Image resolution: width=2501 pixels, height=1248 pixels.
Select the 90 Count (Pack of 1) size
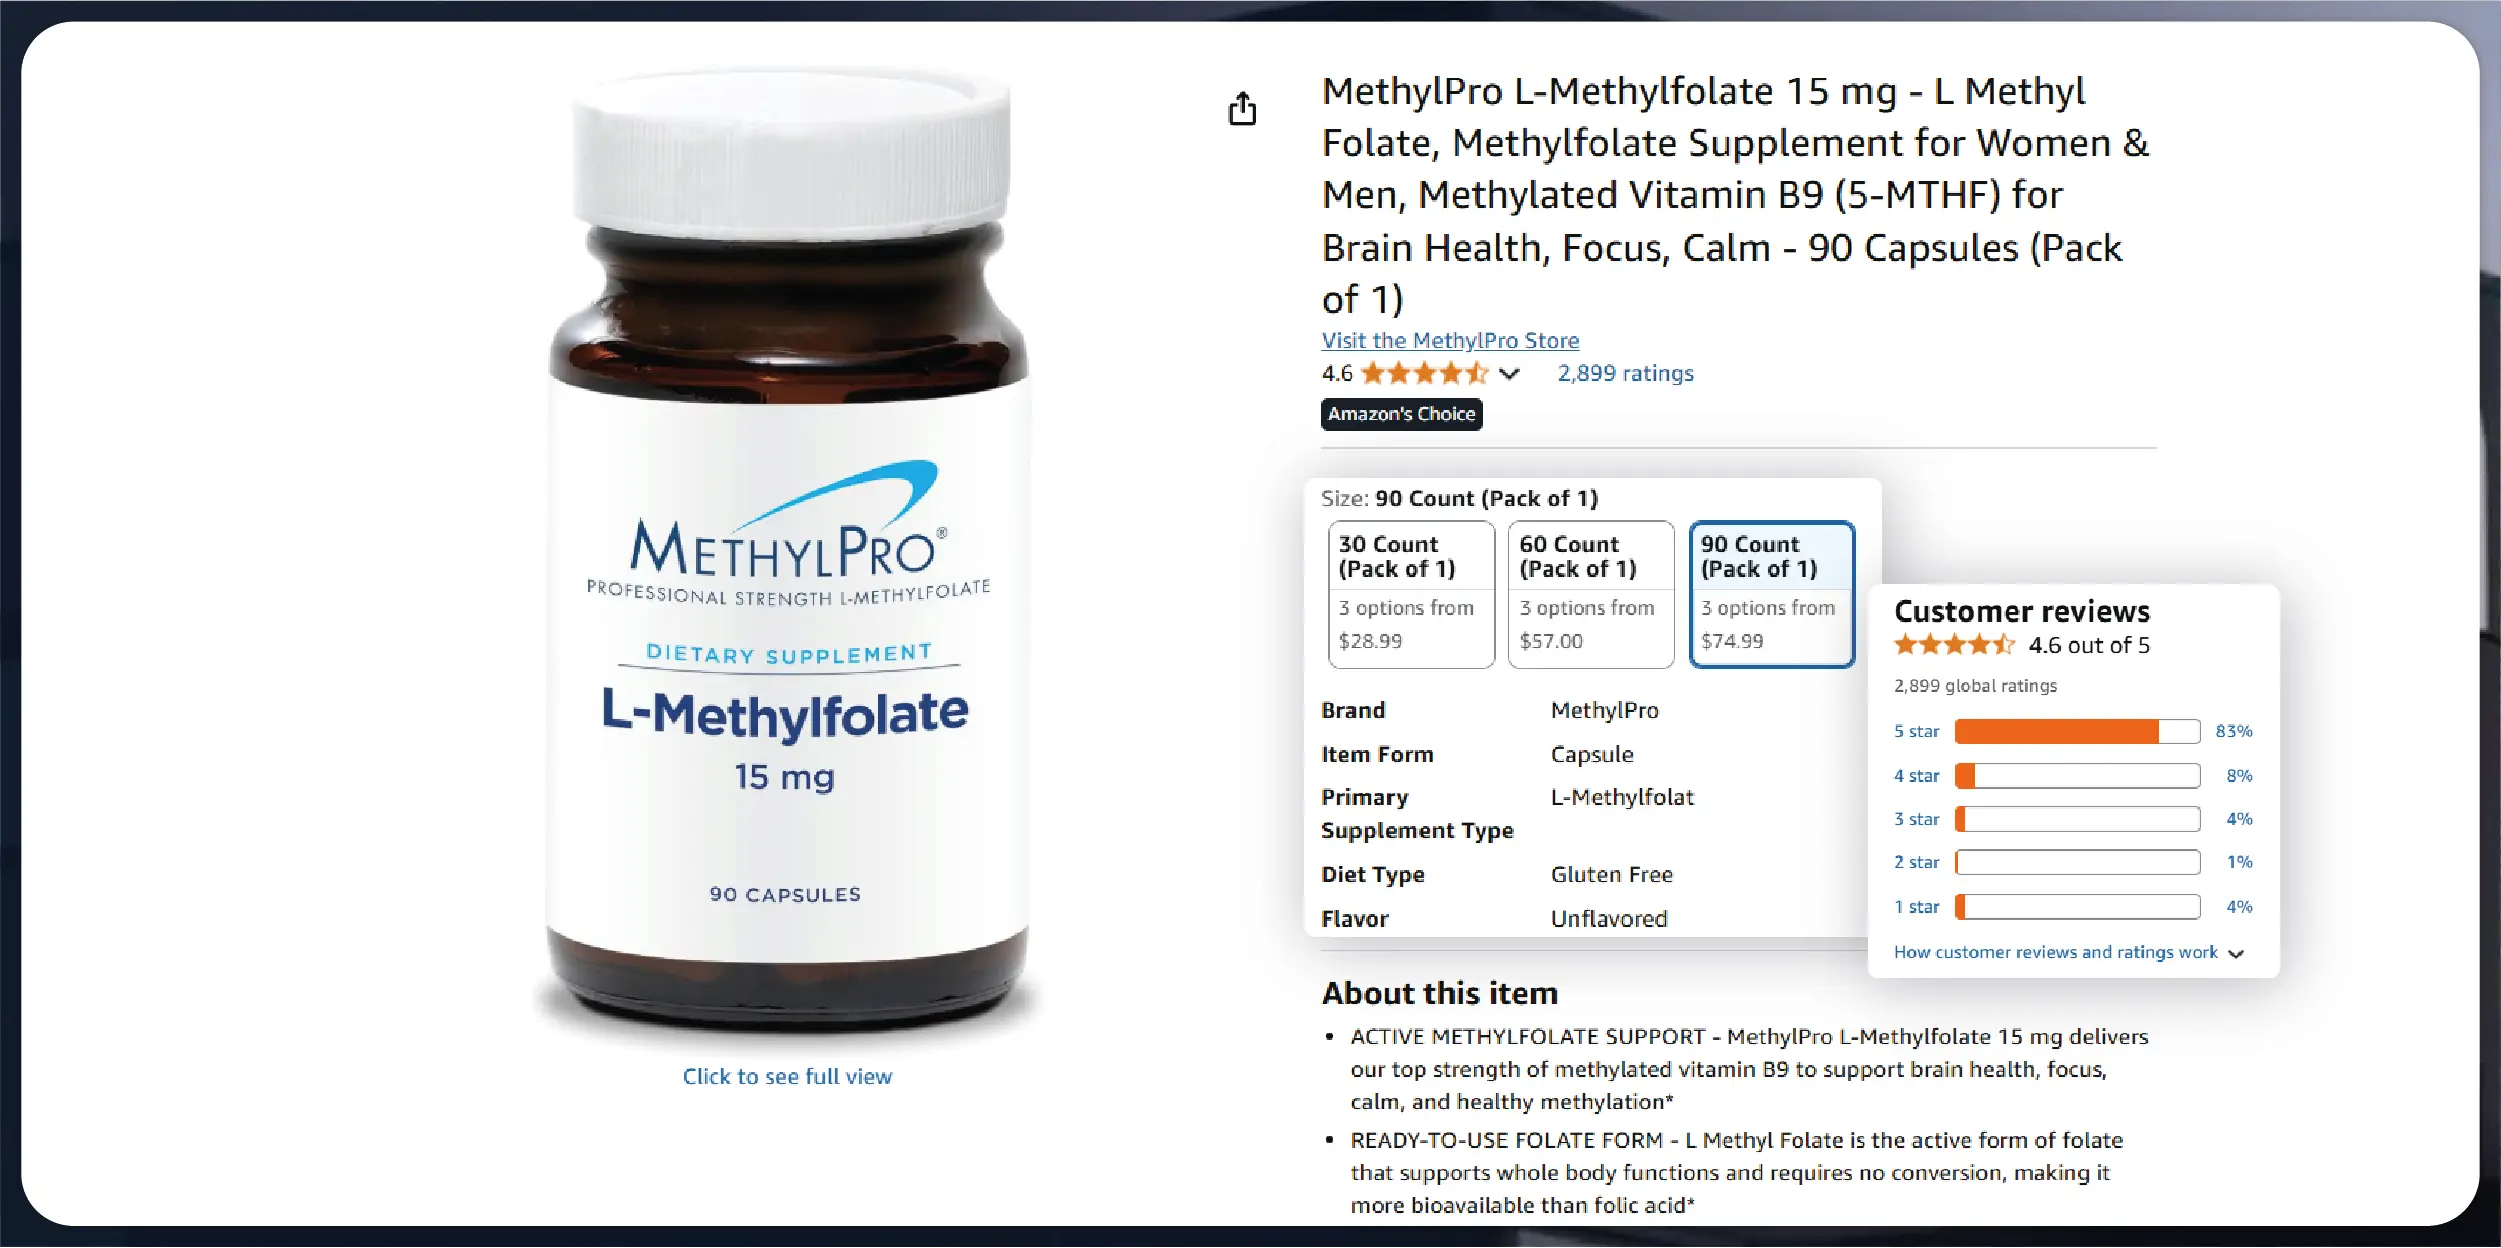point(1772,594)
